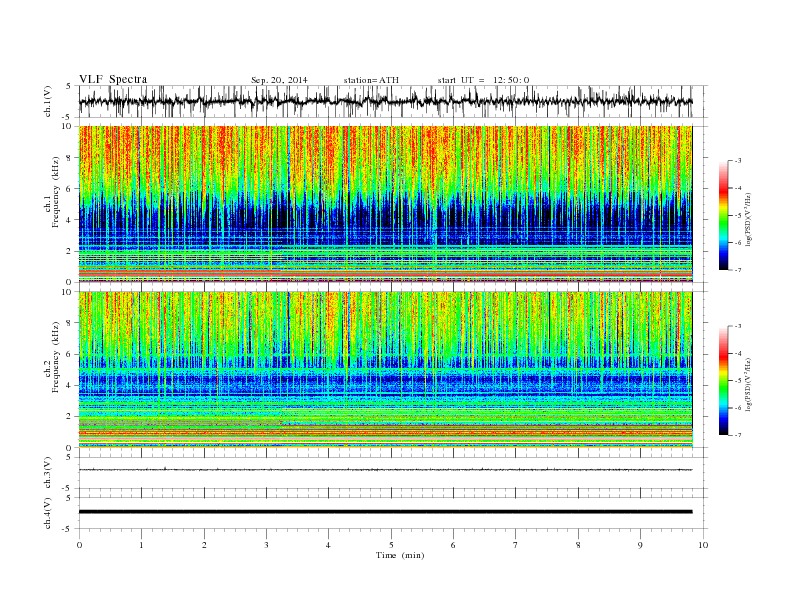Click the ch.1 "Frequency (kHz)" axis label

pyautogui.click(x=55, y=192)
